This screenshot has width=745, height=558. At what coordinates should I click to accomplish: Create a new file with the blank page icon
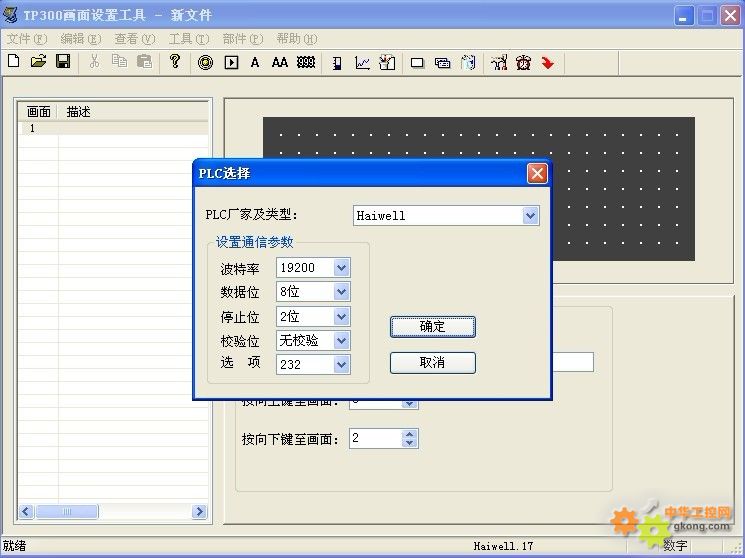click(14, 62)
